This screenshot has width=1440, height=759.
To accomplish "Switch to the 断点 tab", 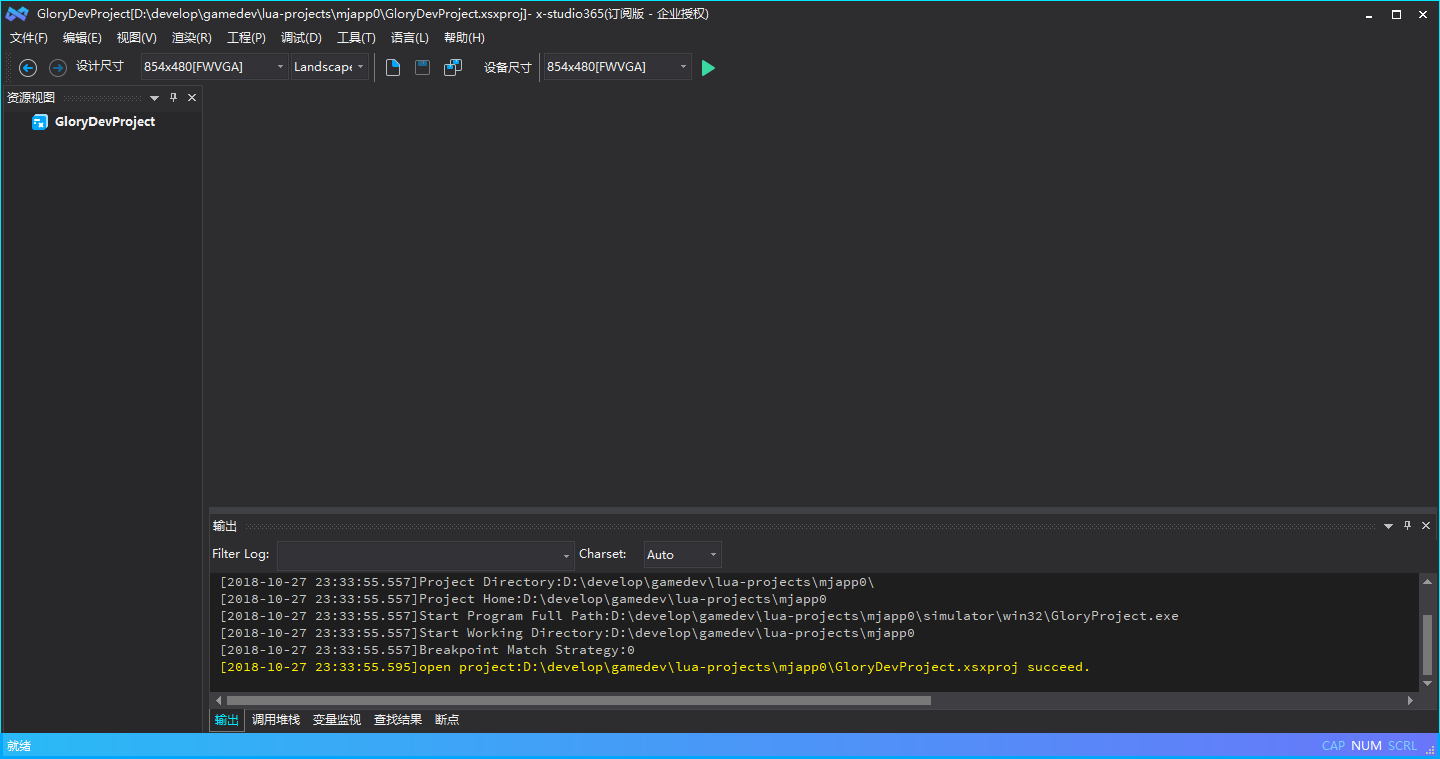I will [447, 720].
